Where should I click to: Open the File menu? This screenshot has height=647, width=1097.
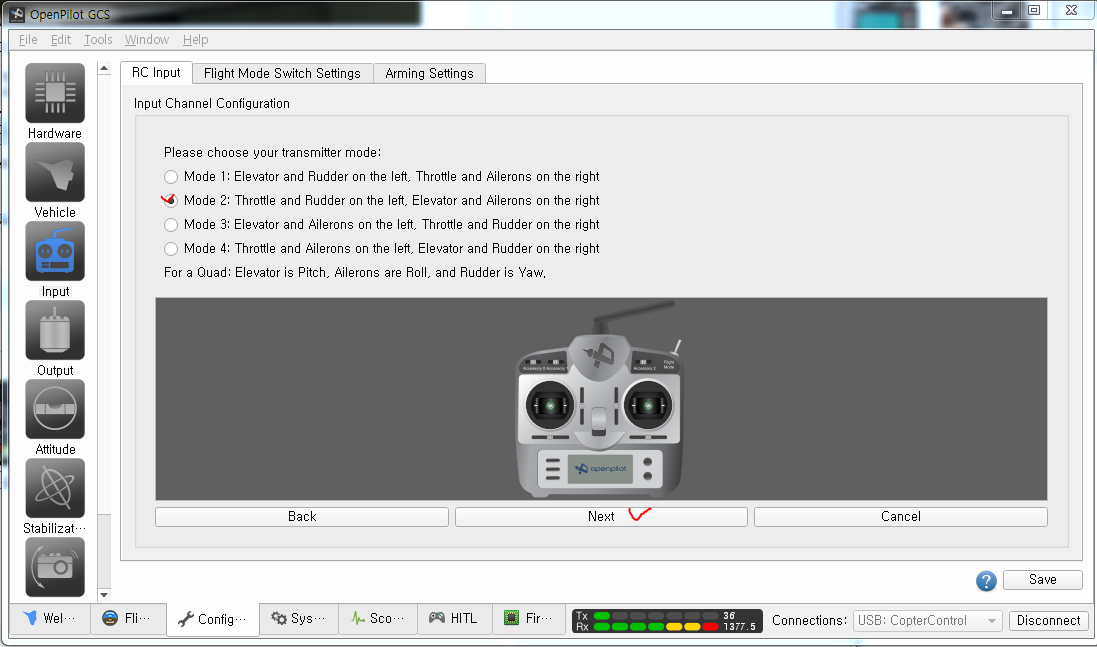tap(28, 40)
